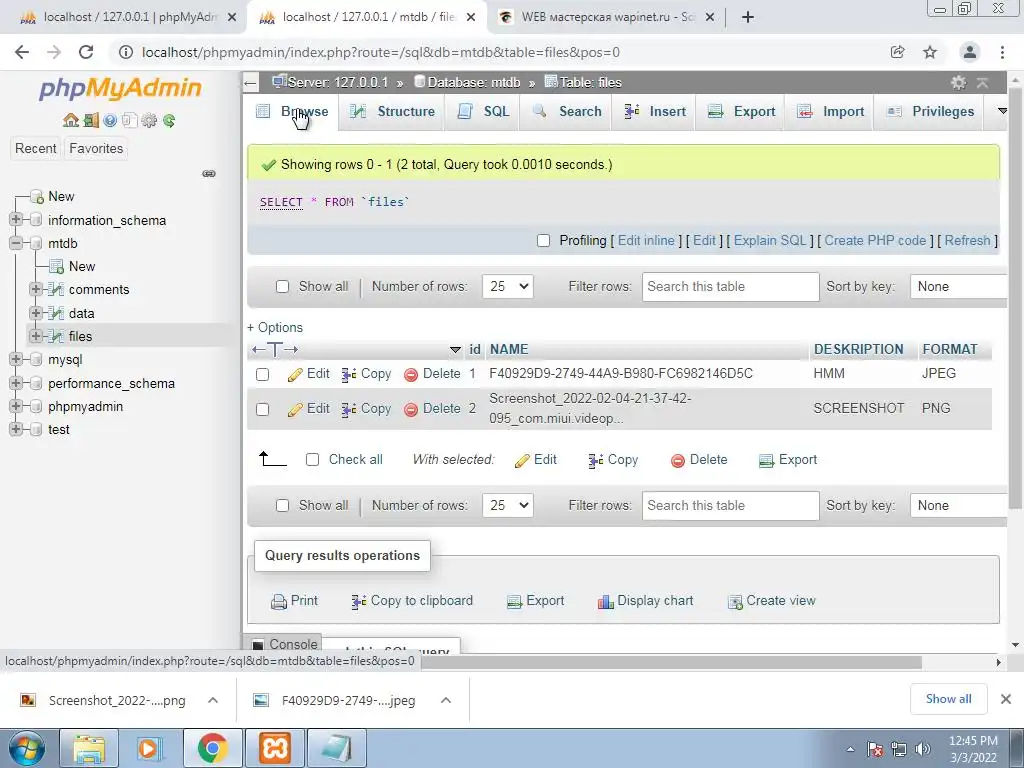Open the Insert tab
1024x768 pixels.
click(654, 112)
